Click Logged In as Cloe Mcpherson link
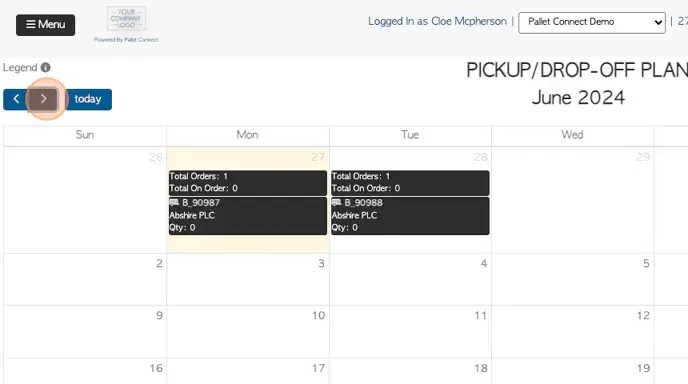688x384 pixels. (437, 22)
